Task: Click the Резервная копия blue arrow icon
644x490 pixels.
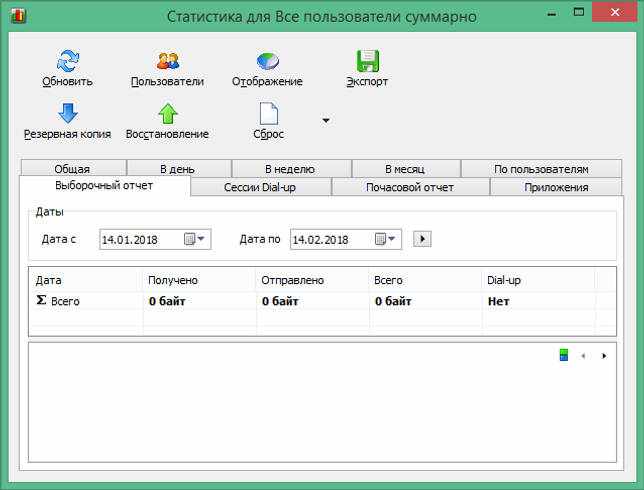Action: (68, 113)
